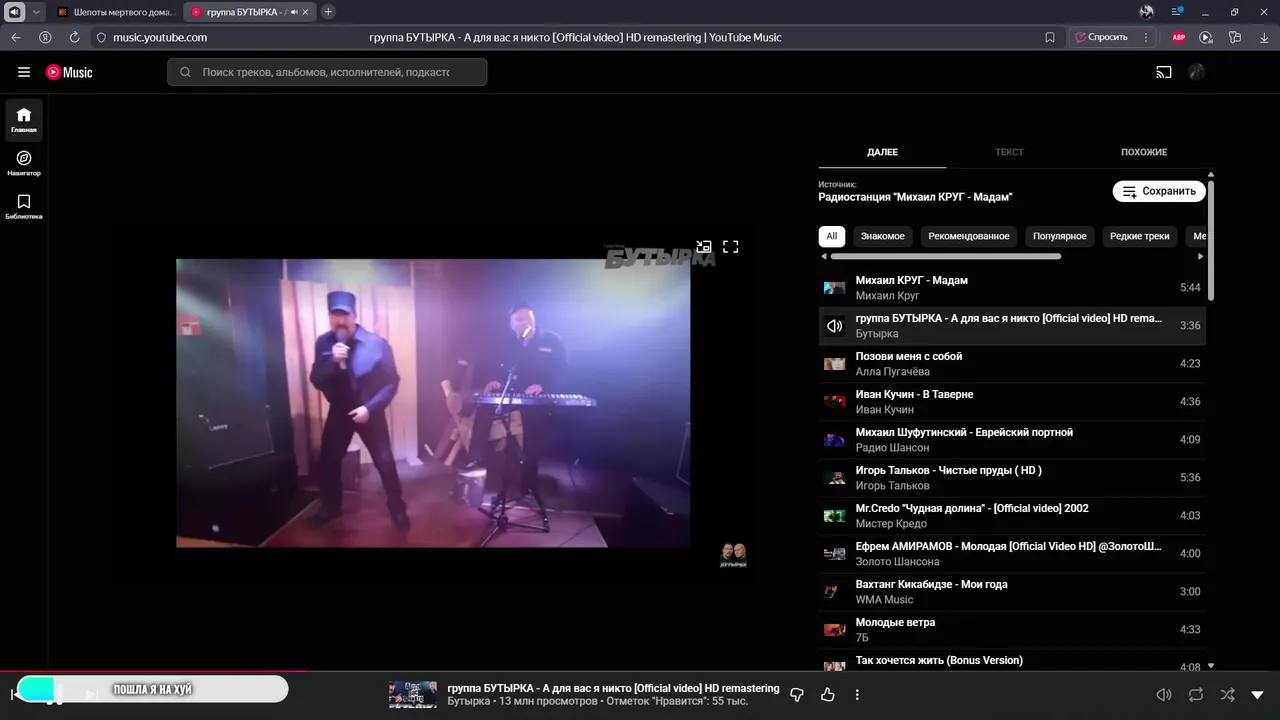Open the YouTube Music hamburger menu
Screen dimensions: 1280x720
(24, 72)
